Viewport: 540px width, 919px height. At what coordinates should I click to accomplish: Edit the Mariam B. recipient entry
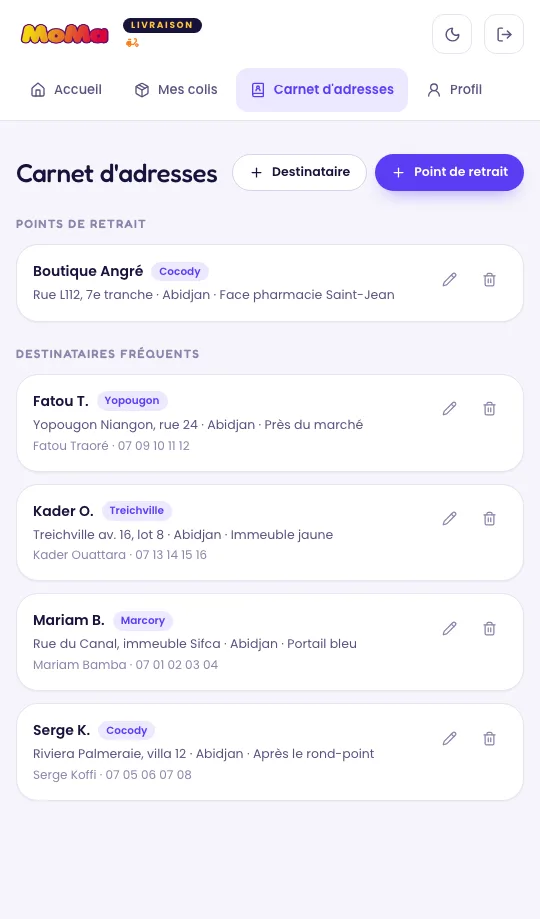click(x=450, y=629)
